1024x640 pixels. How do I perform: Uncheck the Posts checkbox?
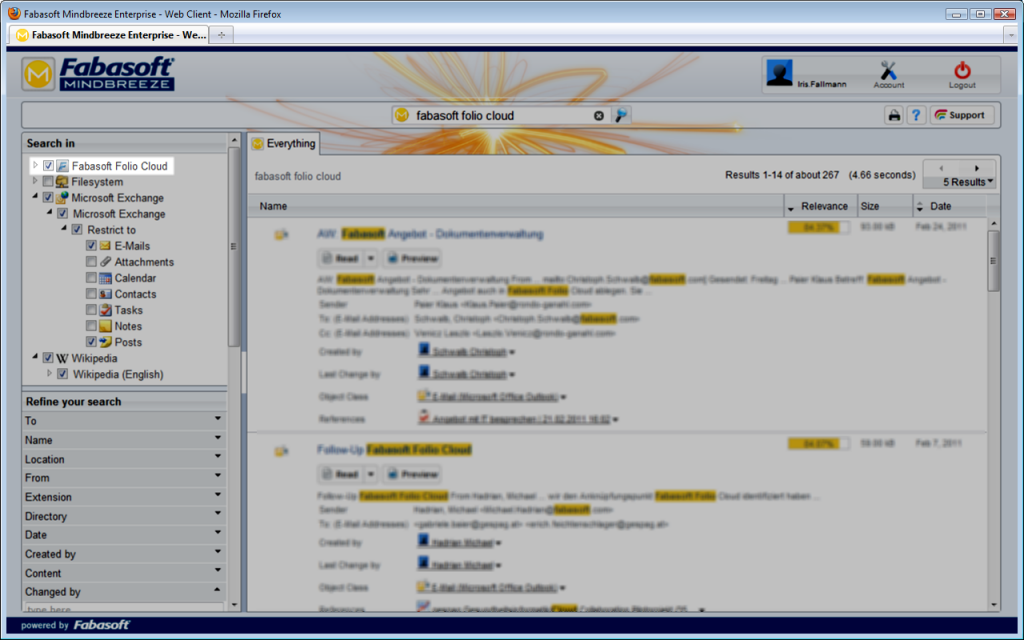(x=91, y=342)
